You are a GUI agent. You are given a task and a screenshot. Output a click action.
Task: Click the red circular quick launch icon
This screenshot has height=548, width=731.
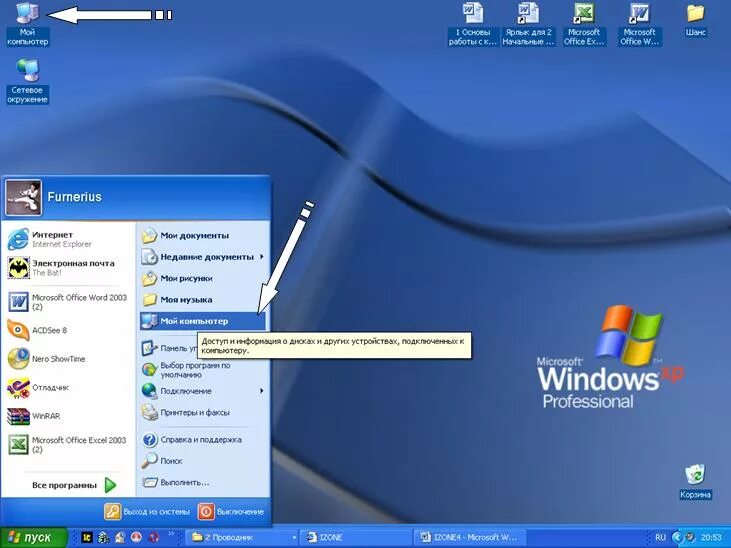tap(136, 538)
